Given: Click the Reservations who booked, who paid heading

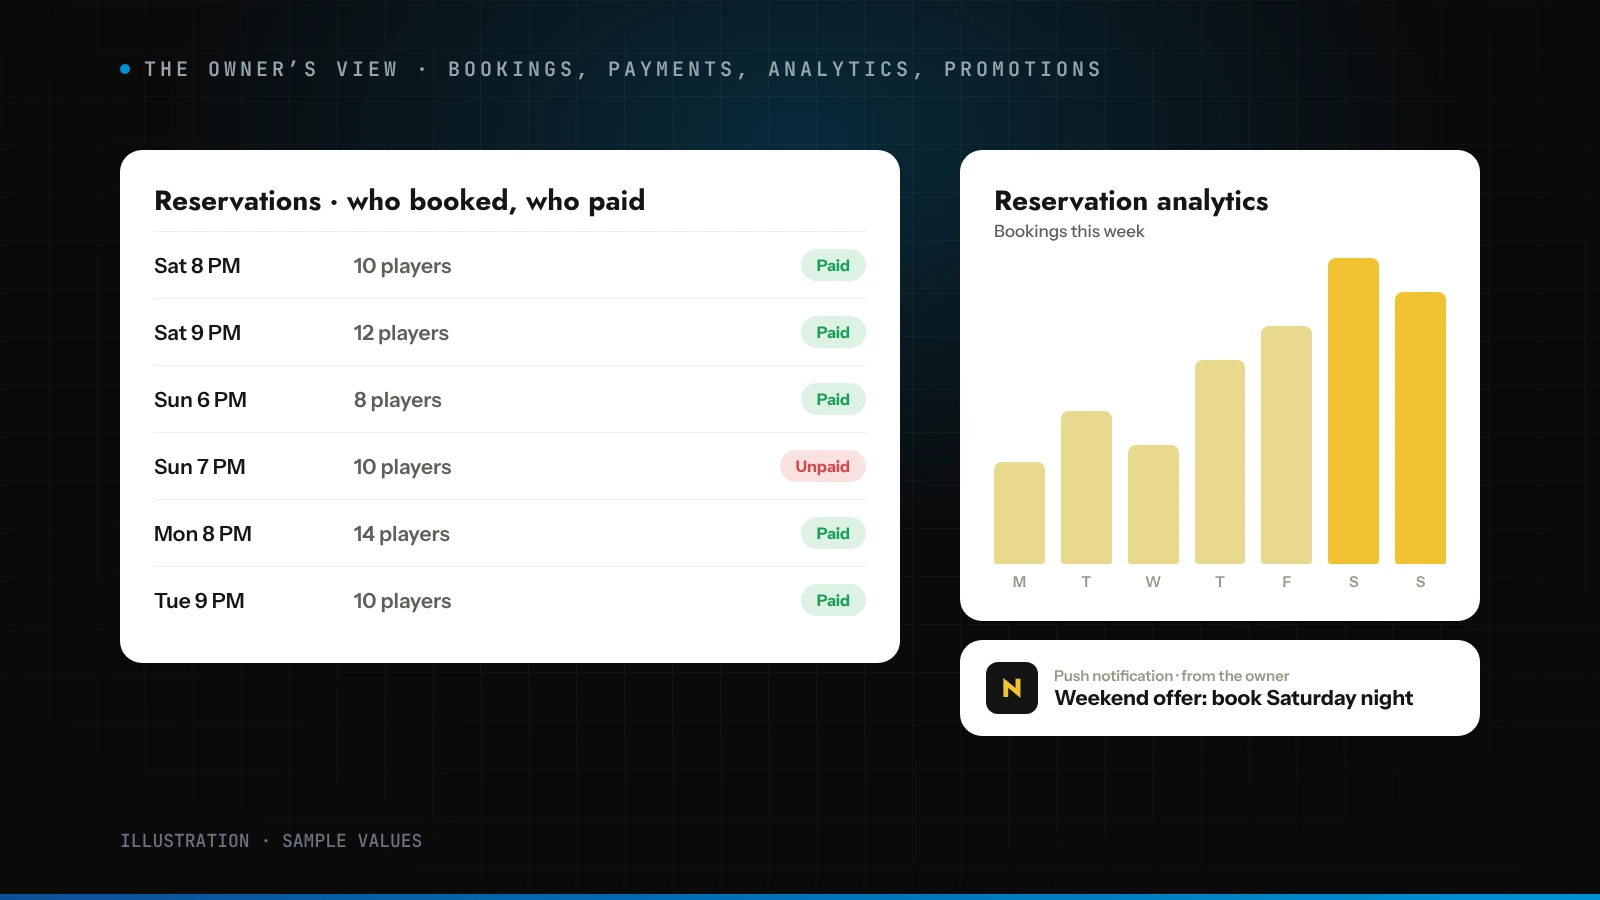Looking at the screenshot, I should [400, 201].
